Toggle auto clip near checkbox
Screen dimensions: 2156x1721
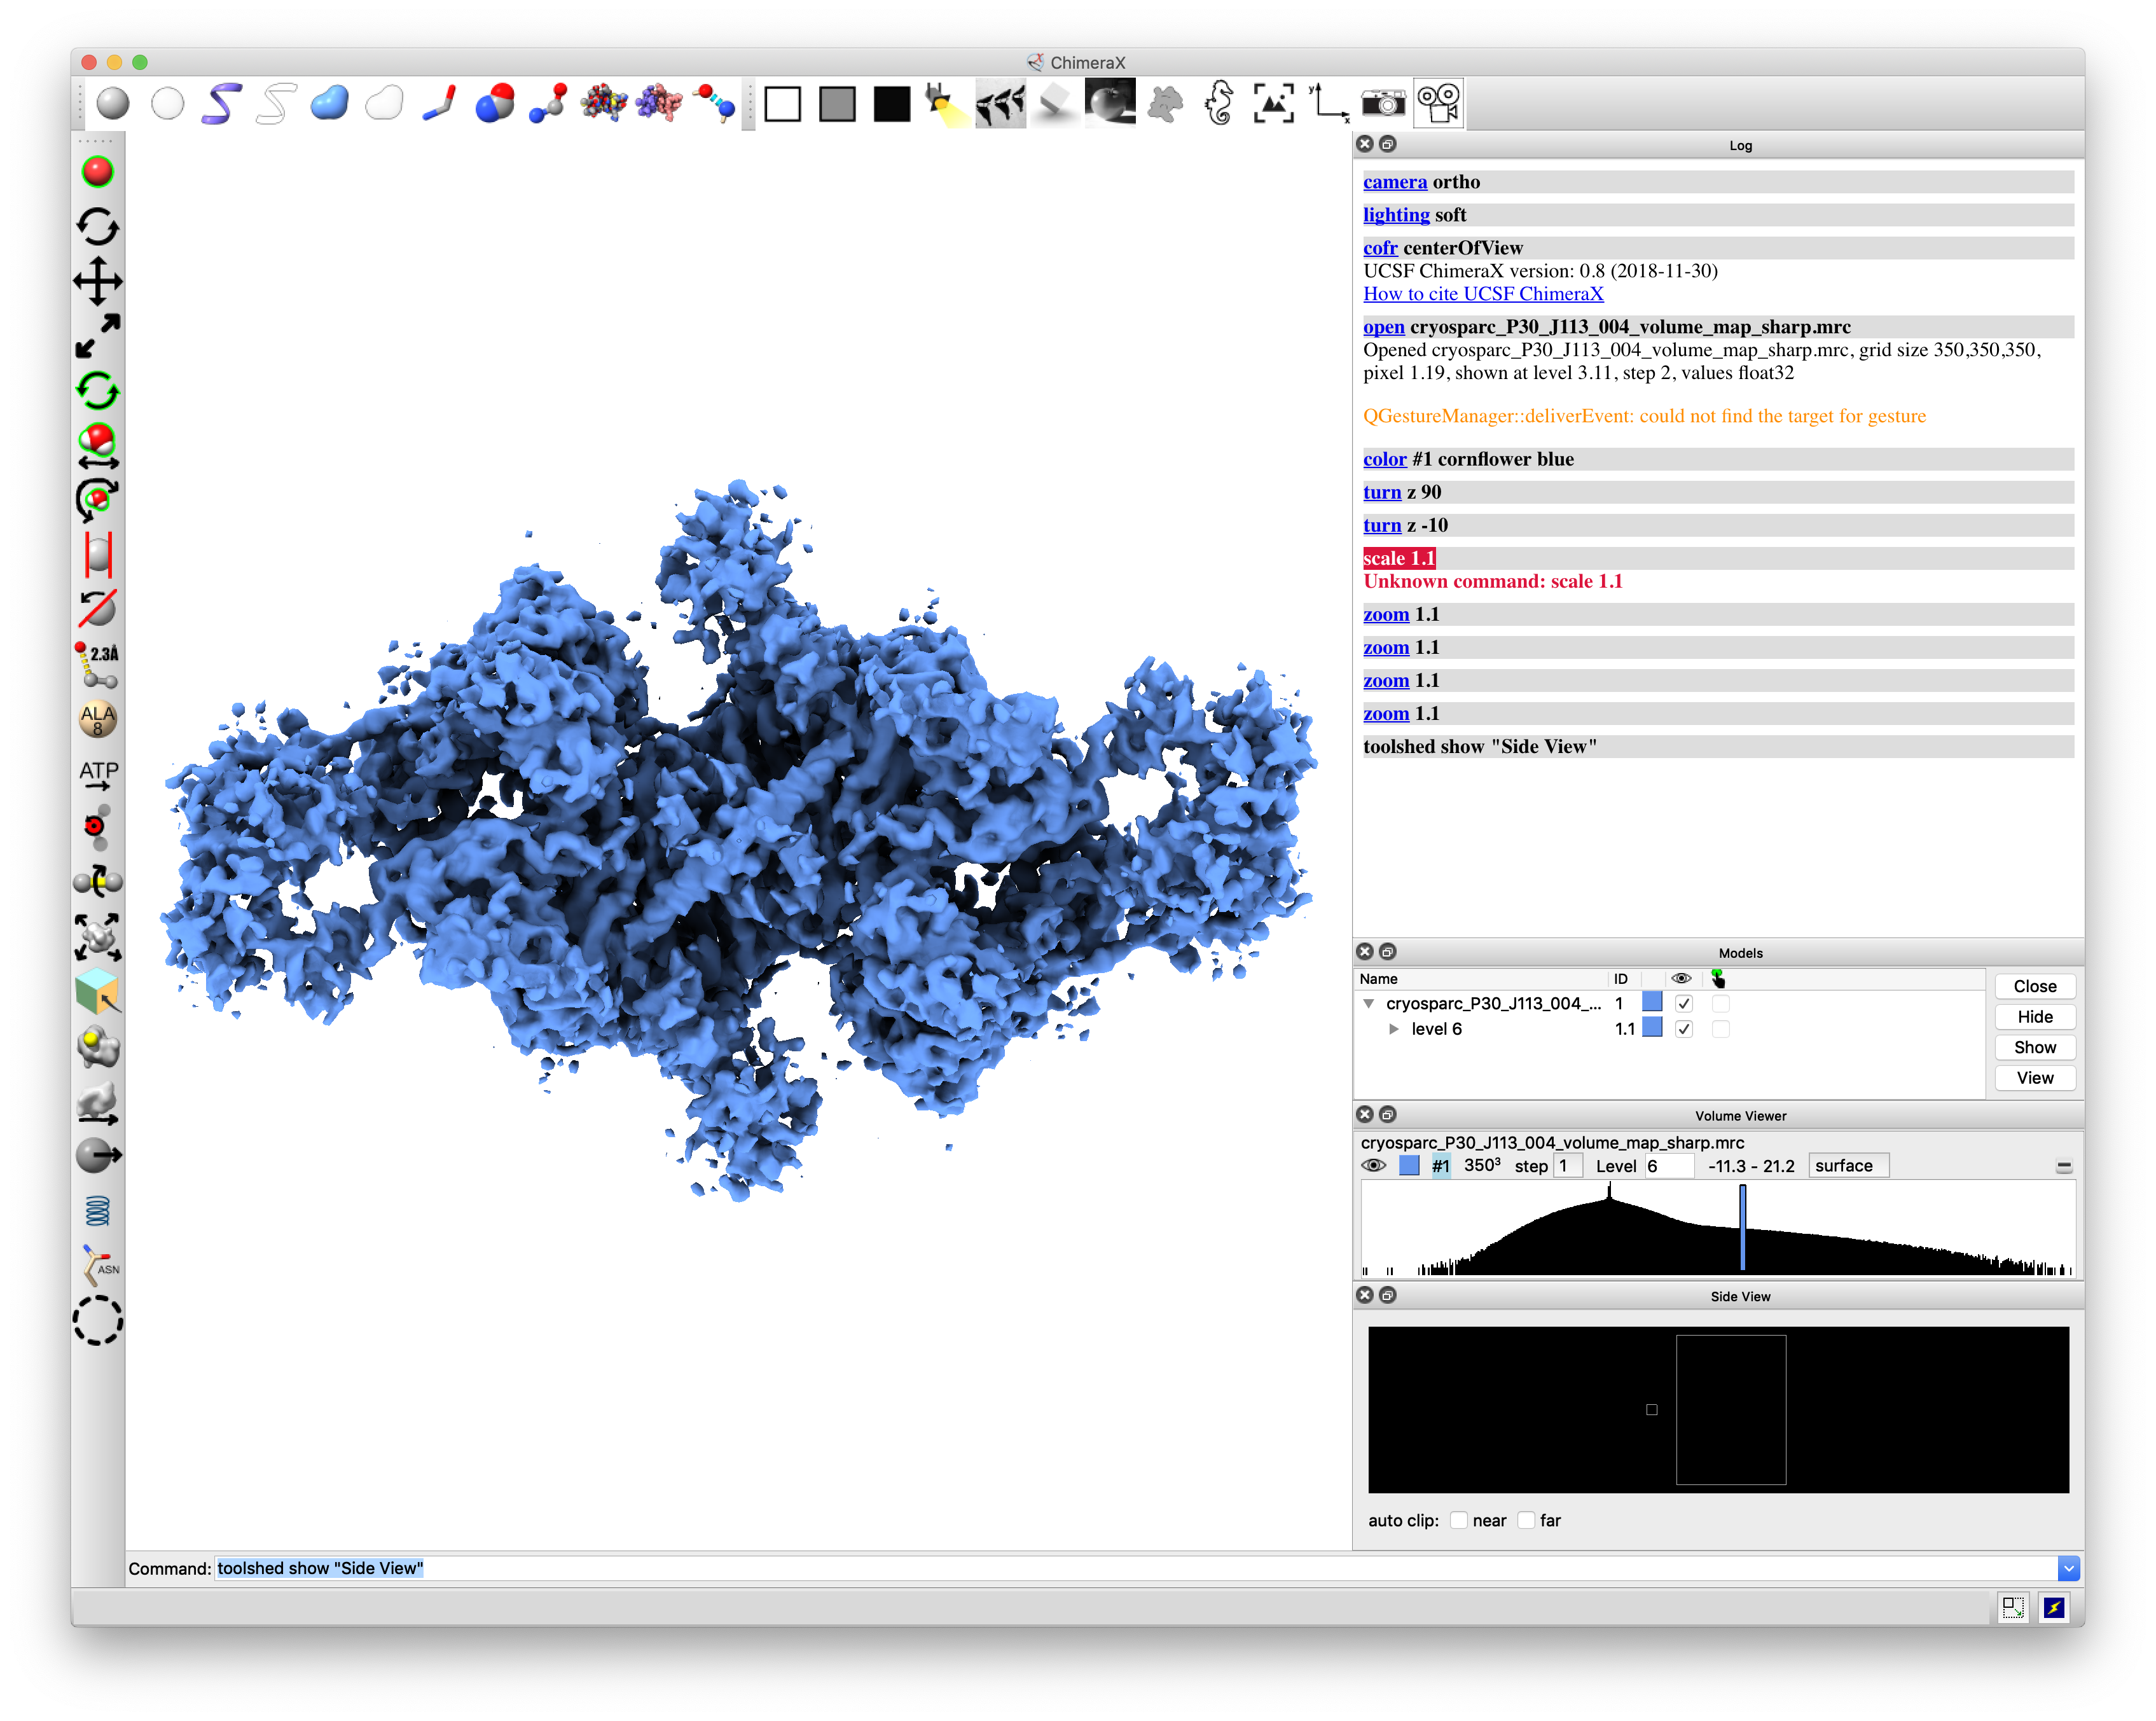pyautogui.click(x=1459, y=1520)
